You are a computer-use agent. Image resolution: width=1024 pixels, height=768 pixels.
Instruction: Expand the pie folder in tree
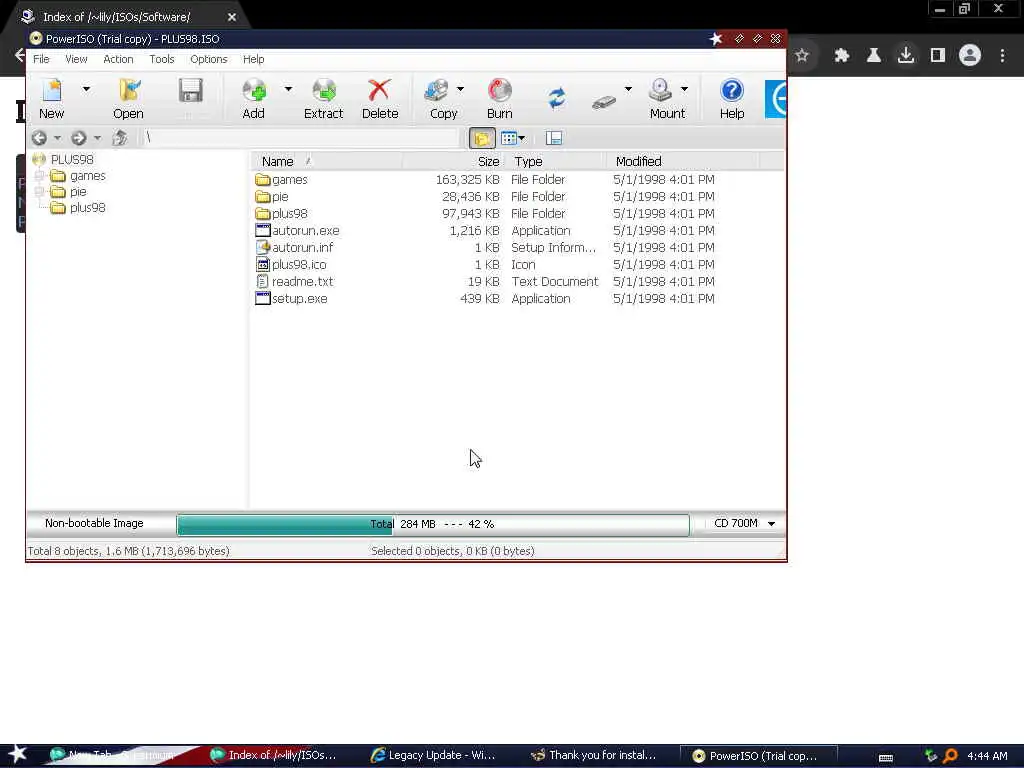coord(39,191)
